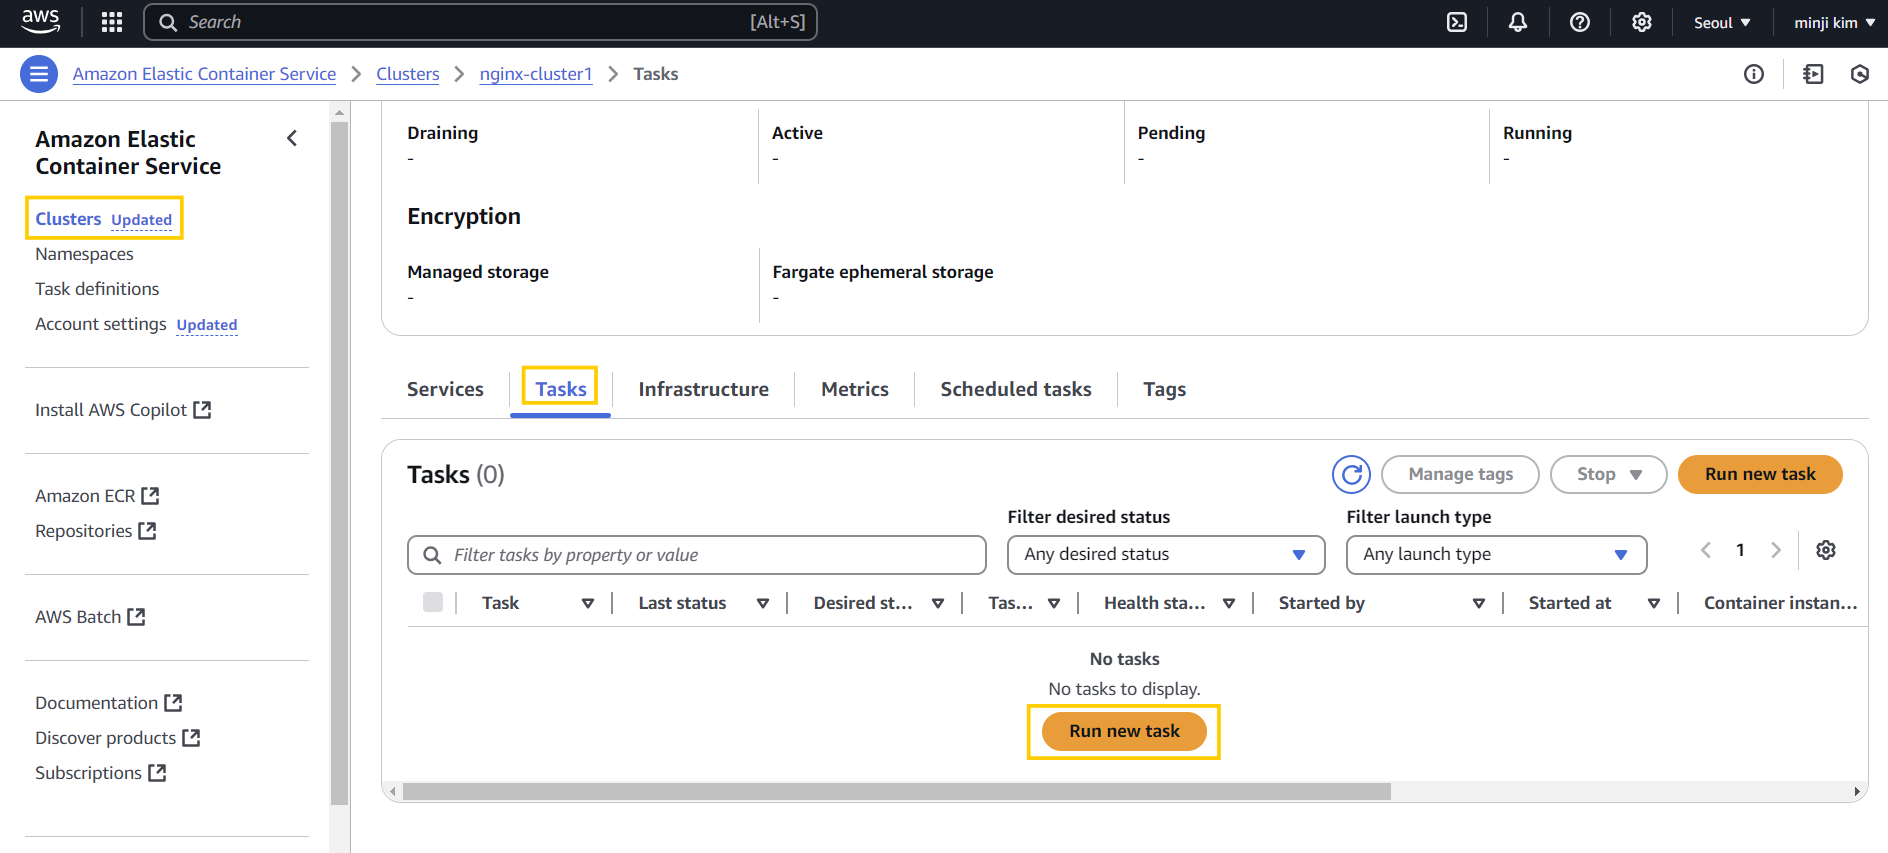
Task: Switch to the Tags tab
Action: 1165,389
